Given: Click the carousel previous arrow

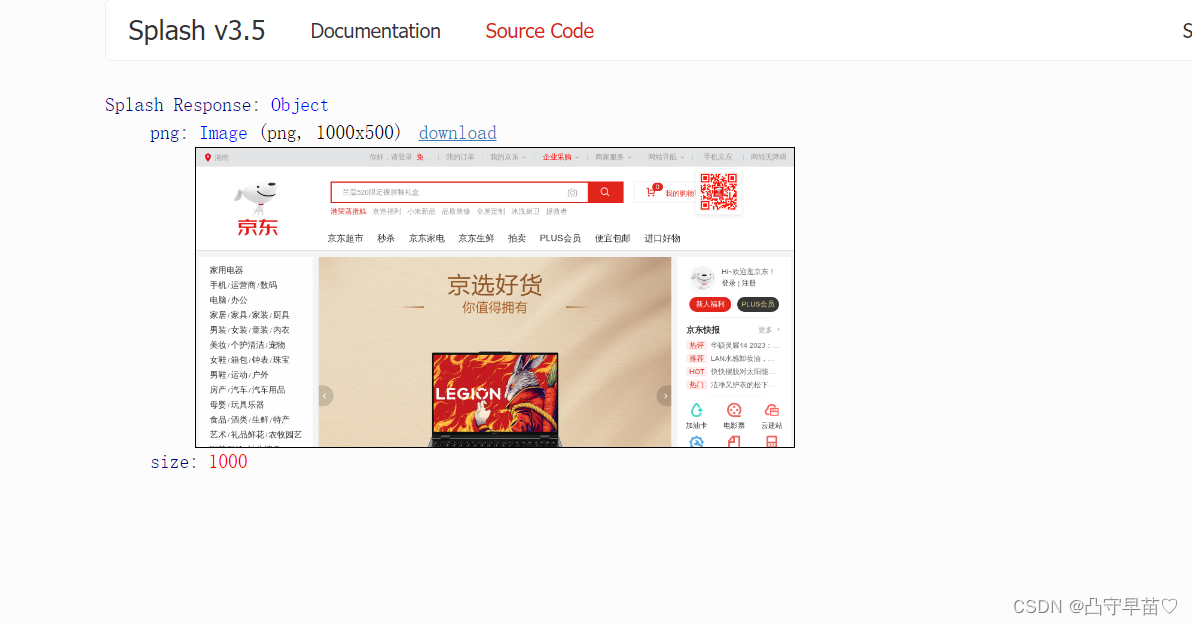Looking at the screenshot, I should [x=325, y=395].
